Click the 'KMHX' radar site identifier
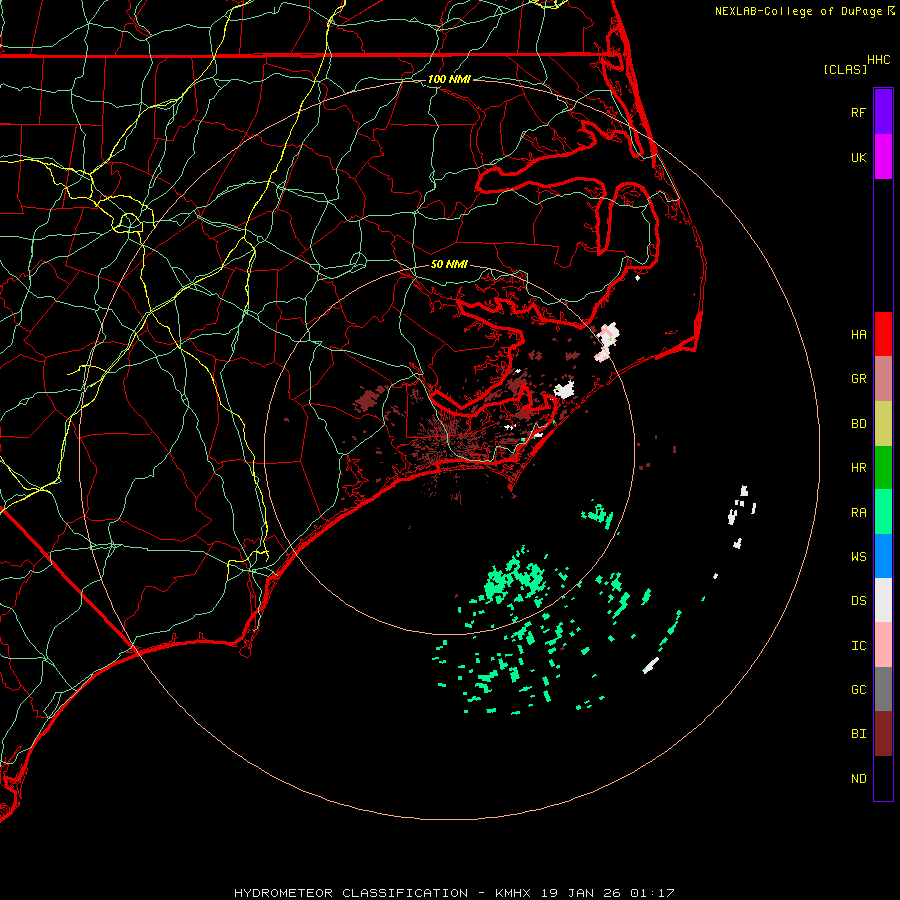Screen dimensions: 900x900 (x=513, y=893)
